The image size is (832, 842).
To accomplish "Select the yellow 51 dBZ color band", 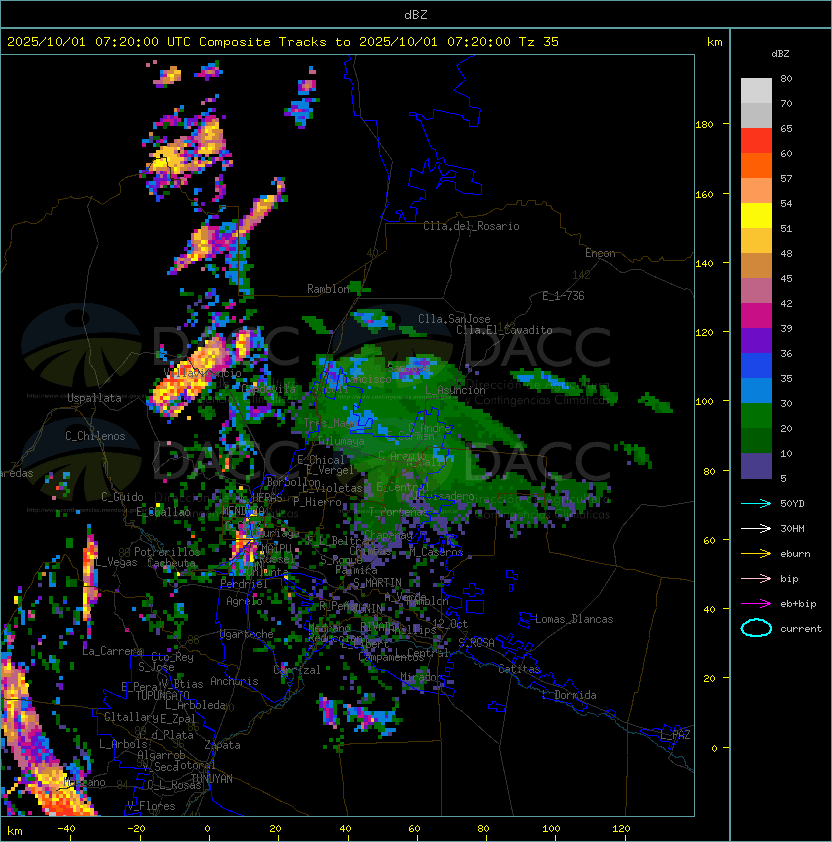I will click(x=756, y=216).
